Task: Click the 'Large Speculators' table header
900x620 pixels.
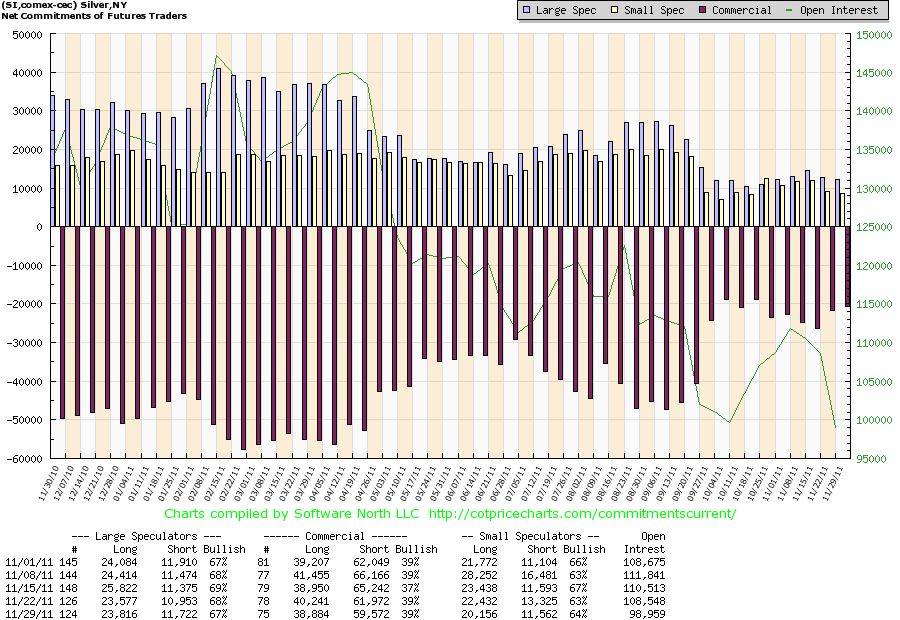Action: [146, 536]
